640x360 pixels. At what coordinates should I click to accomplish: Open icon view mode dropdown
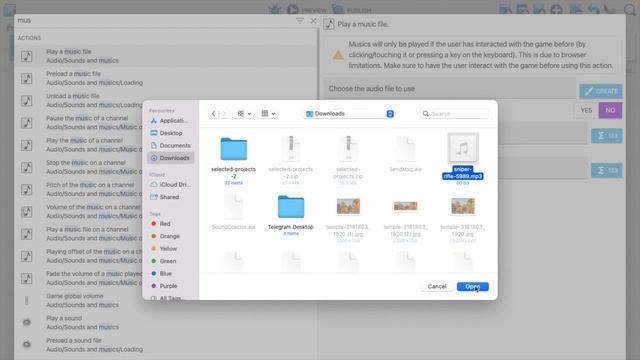coord(244,114)
